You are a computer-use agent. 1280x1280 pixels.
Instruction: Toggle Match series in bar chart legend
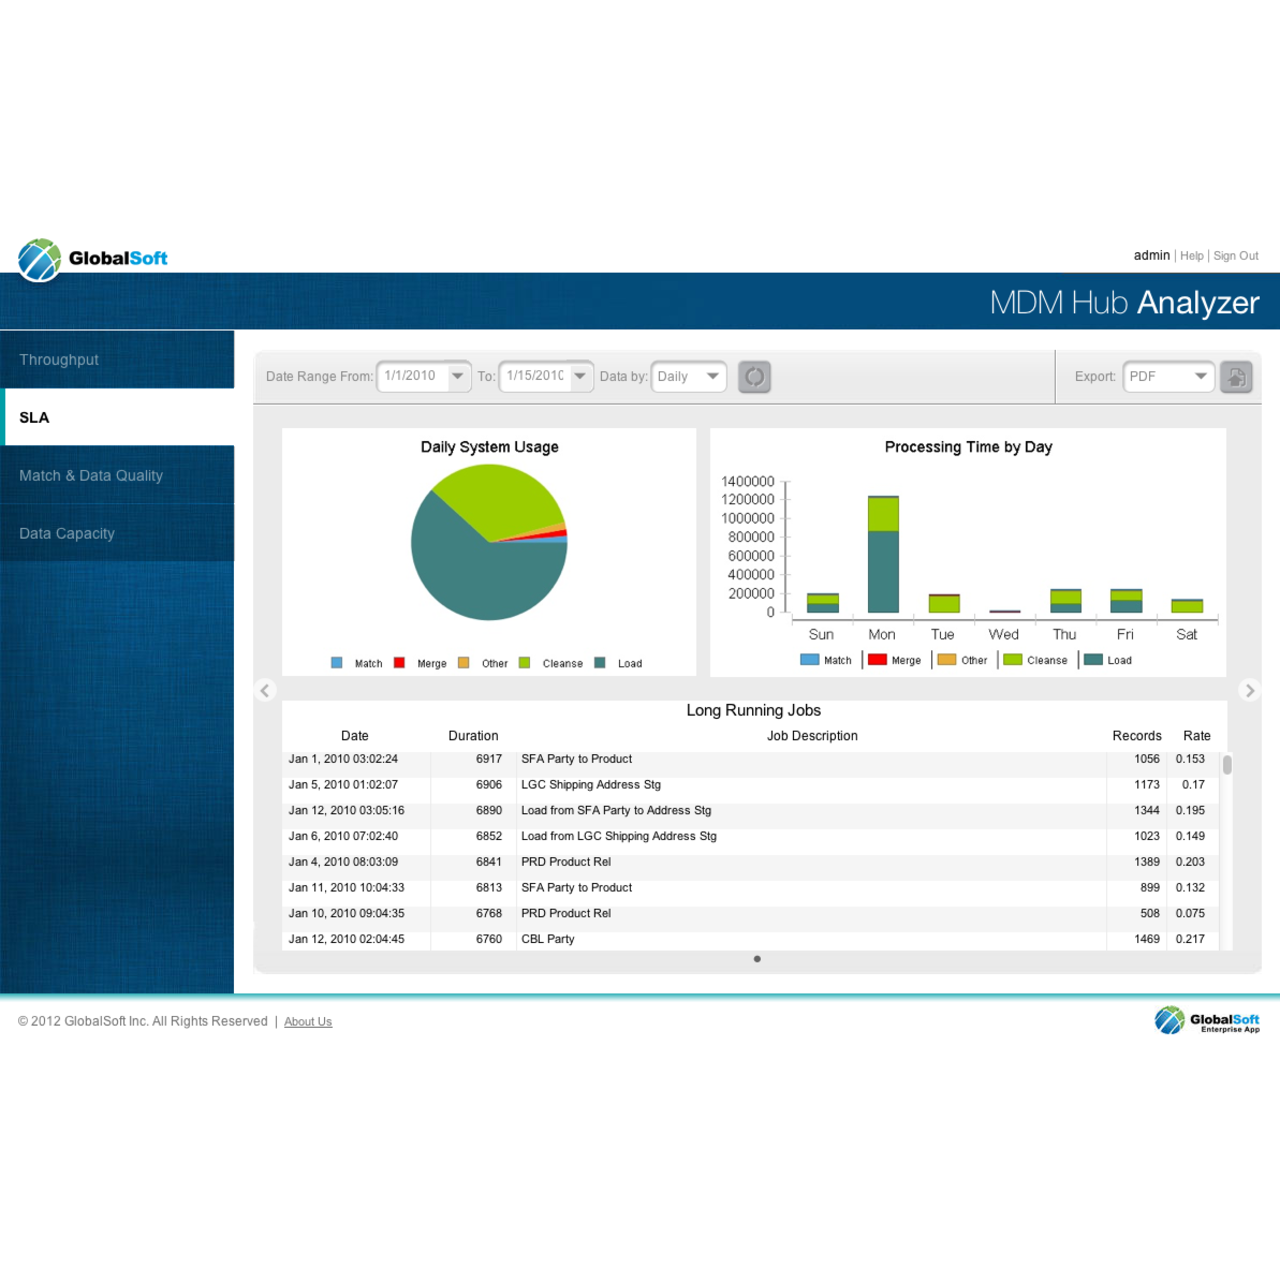tap(826, 660)
